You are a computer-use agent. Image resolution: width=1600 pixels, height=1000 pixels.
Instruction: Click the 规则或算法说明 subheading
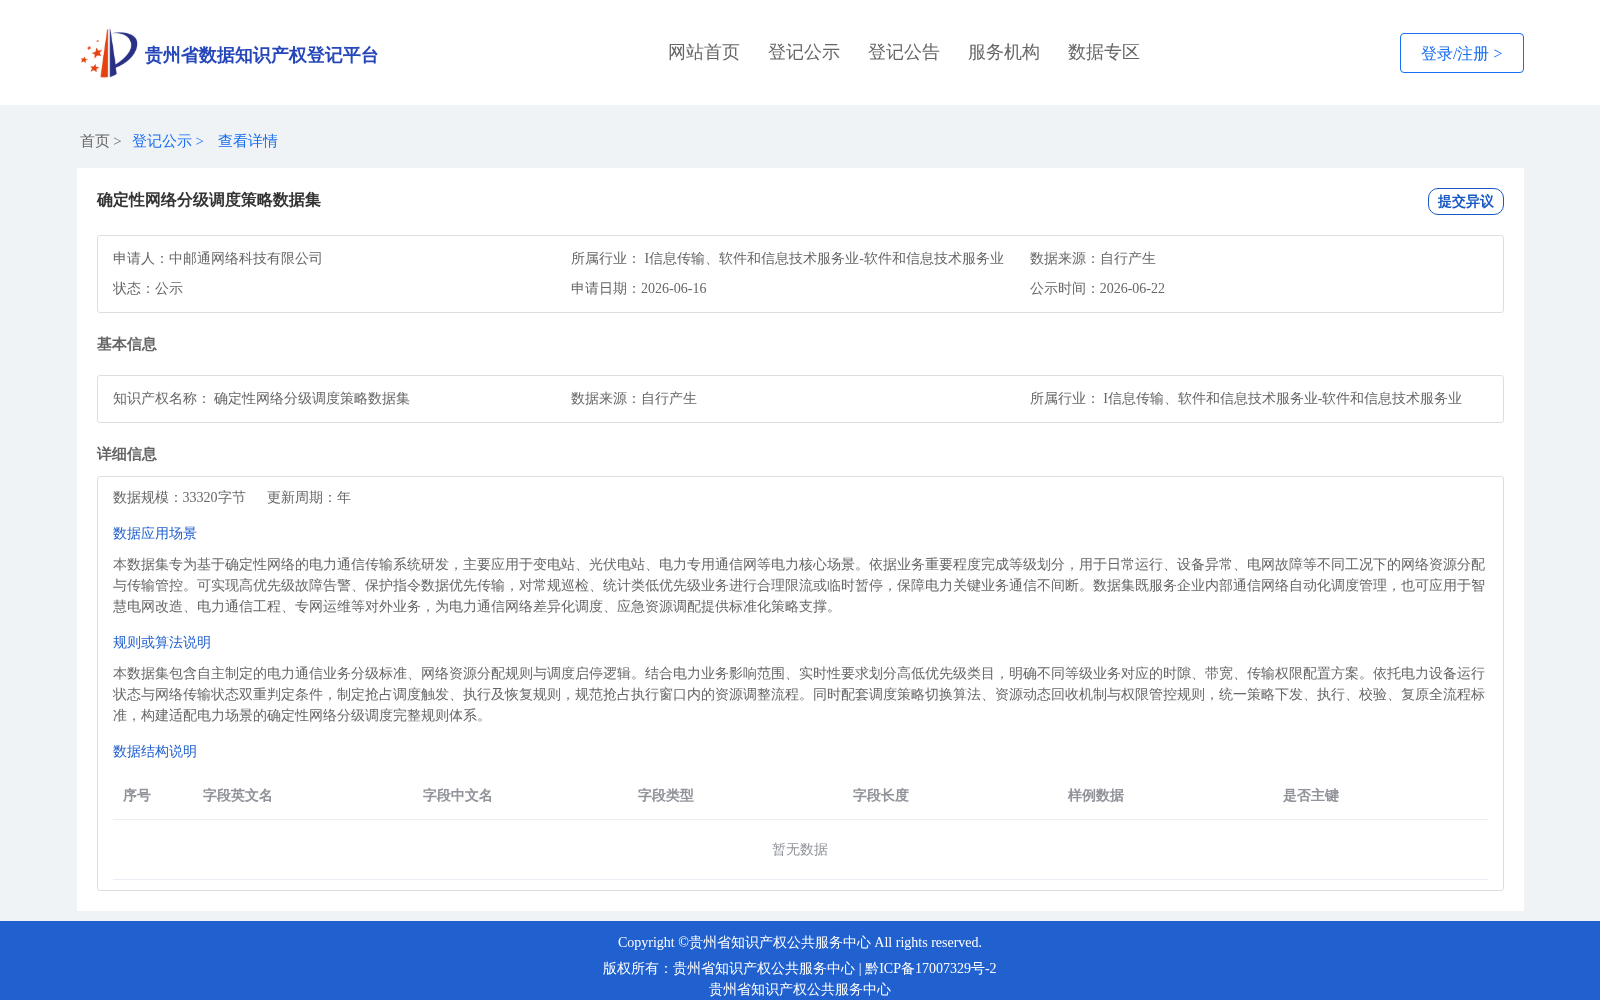(x=162, y=642)
